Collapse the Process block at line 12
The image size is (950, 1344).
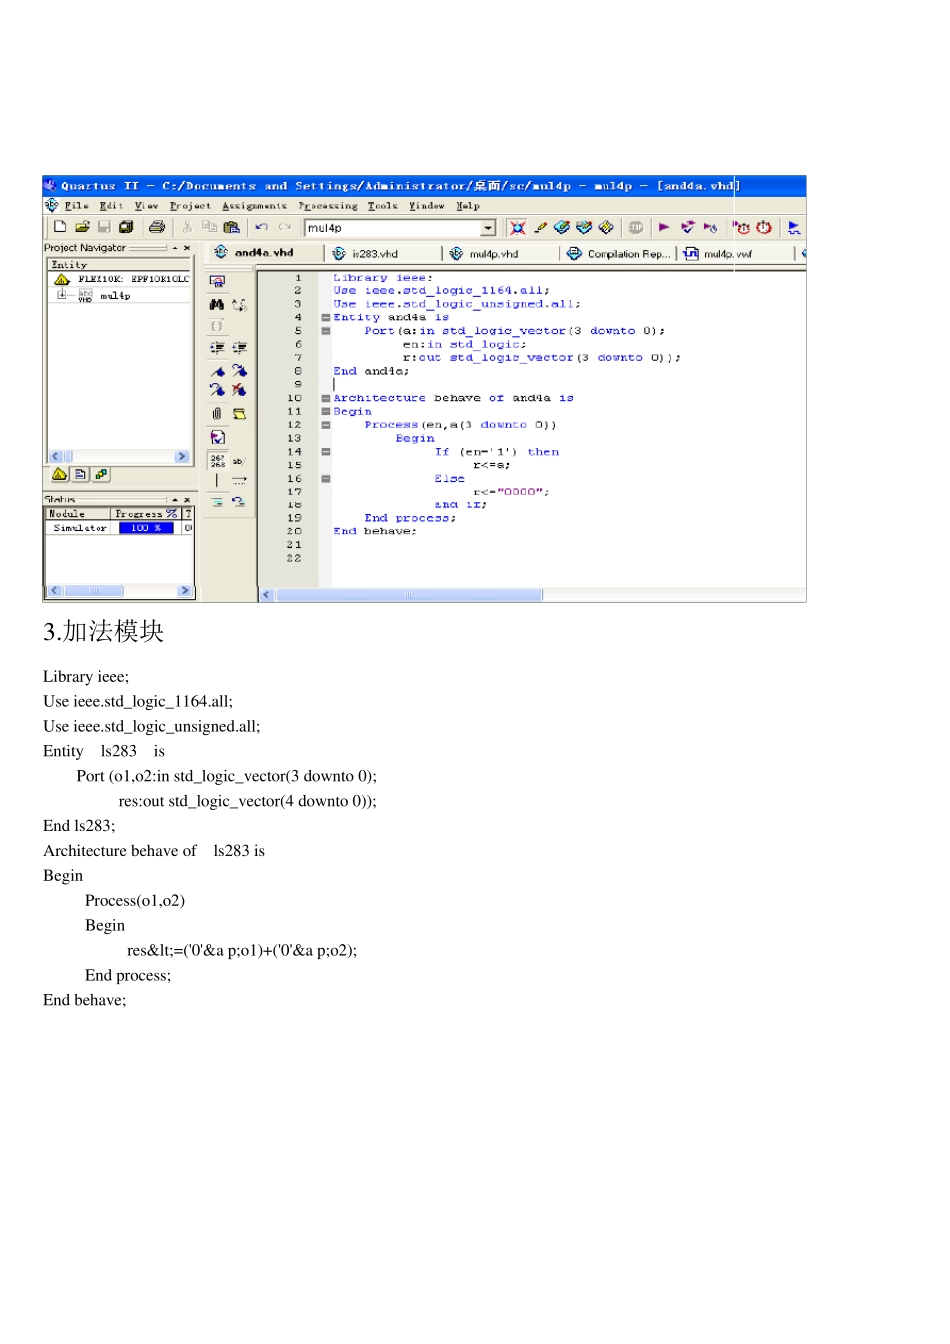pos(325,425)
